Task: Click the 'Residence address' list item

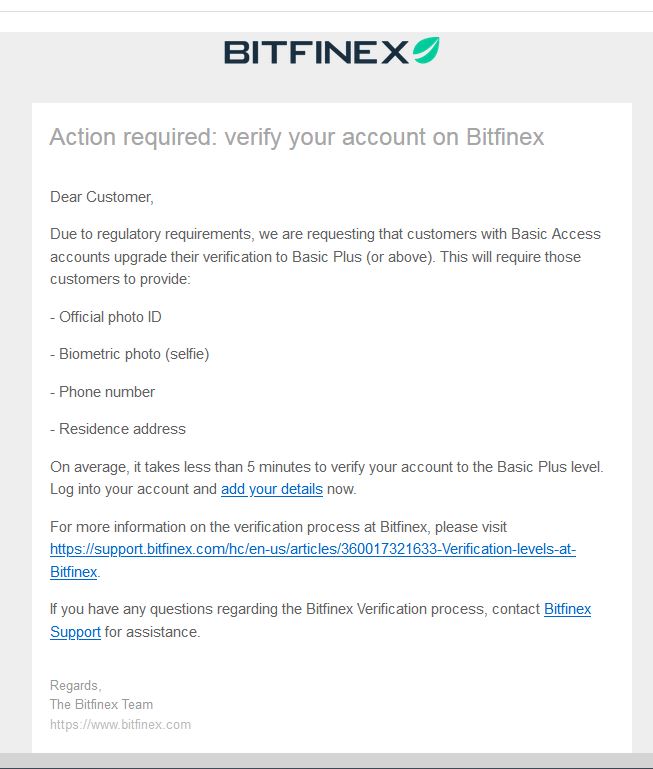Action: click(118, 429)
